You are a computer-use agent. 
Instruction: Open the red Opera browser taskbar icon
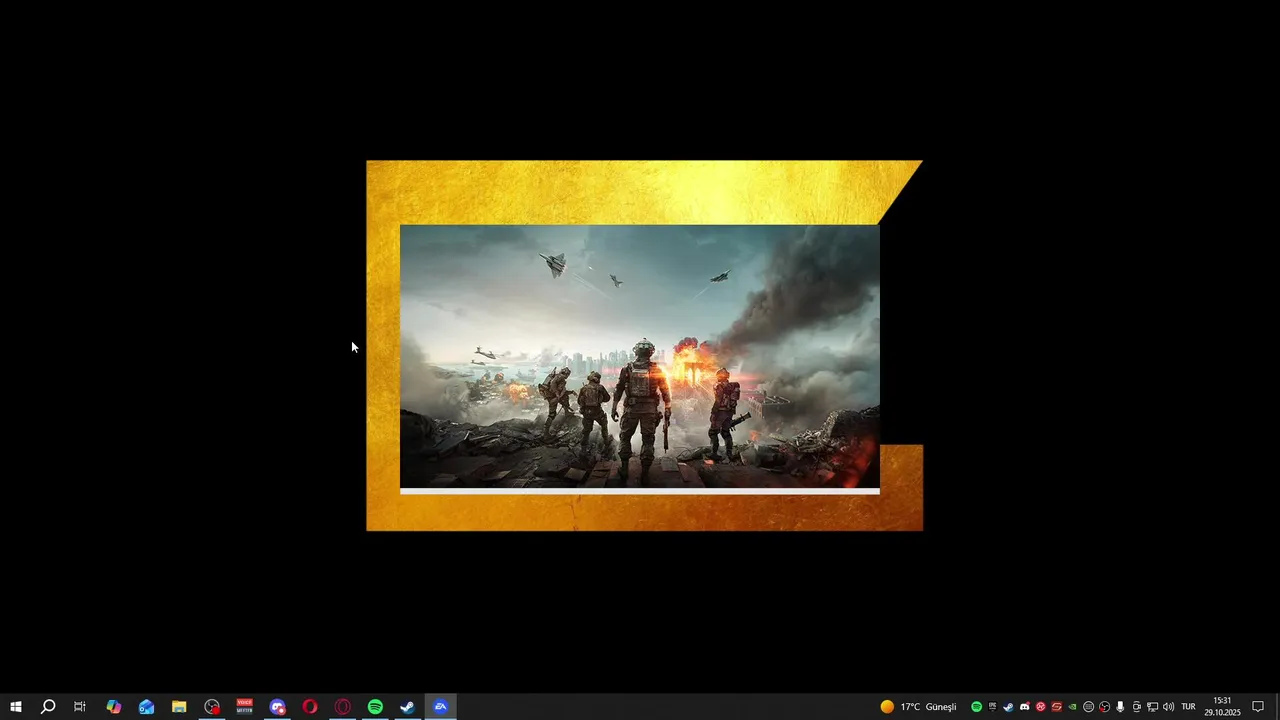pyautogui.click(x=310, y=707)
